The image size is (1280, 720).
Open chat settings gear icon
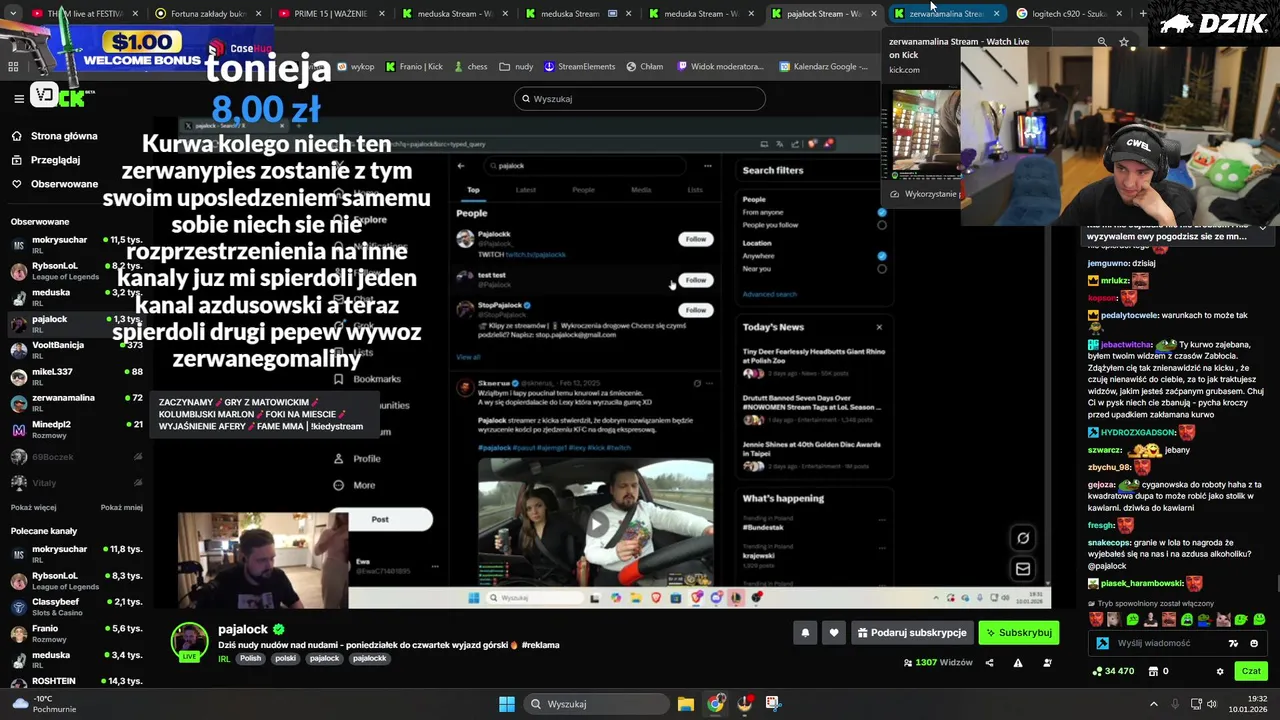click(1219, 671)
